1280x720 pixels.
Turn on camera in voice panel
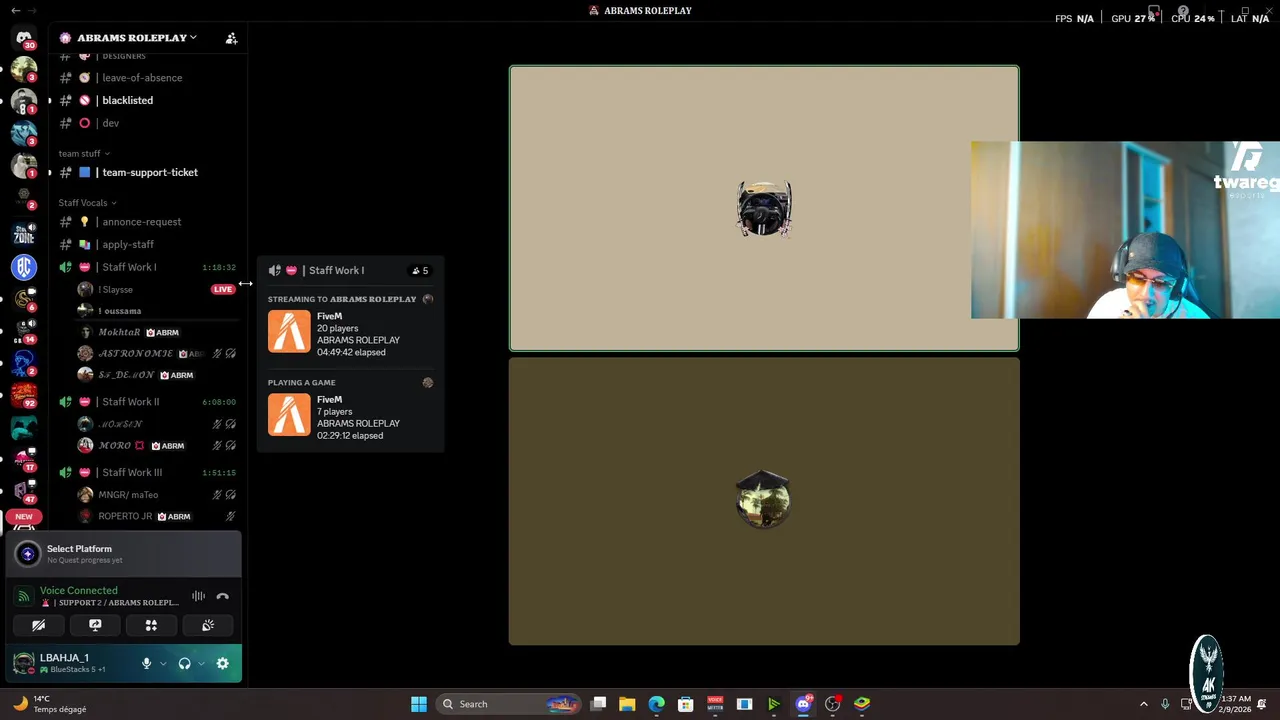[x=39, y=625]
